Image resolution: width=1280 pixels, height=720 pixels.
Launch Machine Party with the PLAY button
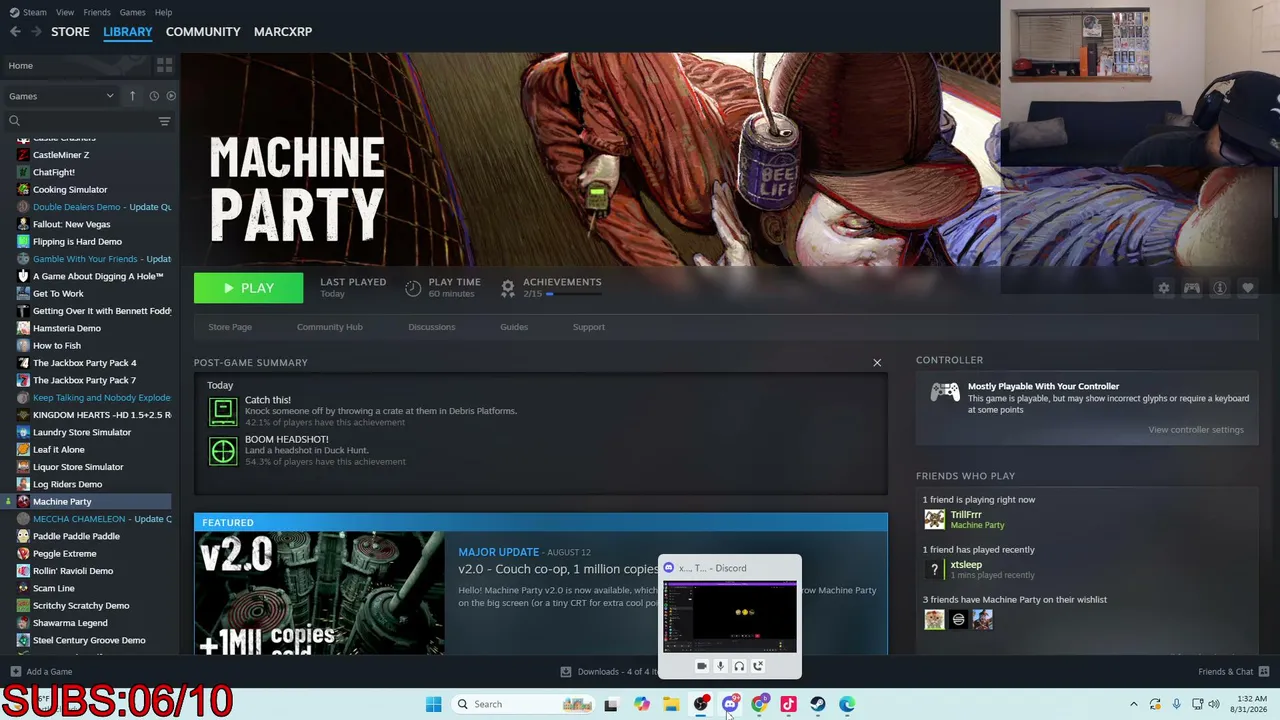(248, 288)
